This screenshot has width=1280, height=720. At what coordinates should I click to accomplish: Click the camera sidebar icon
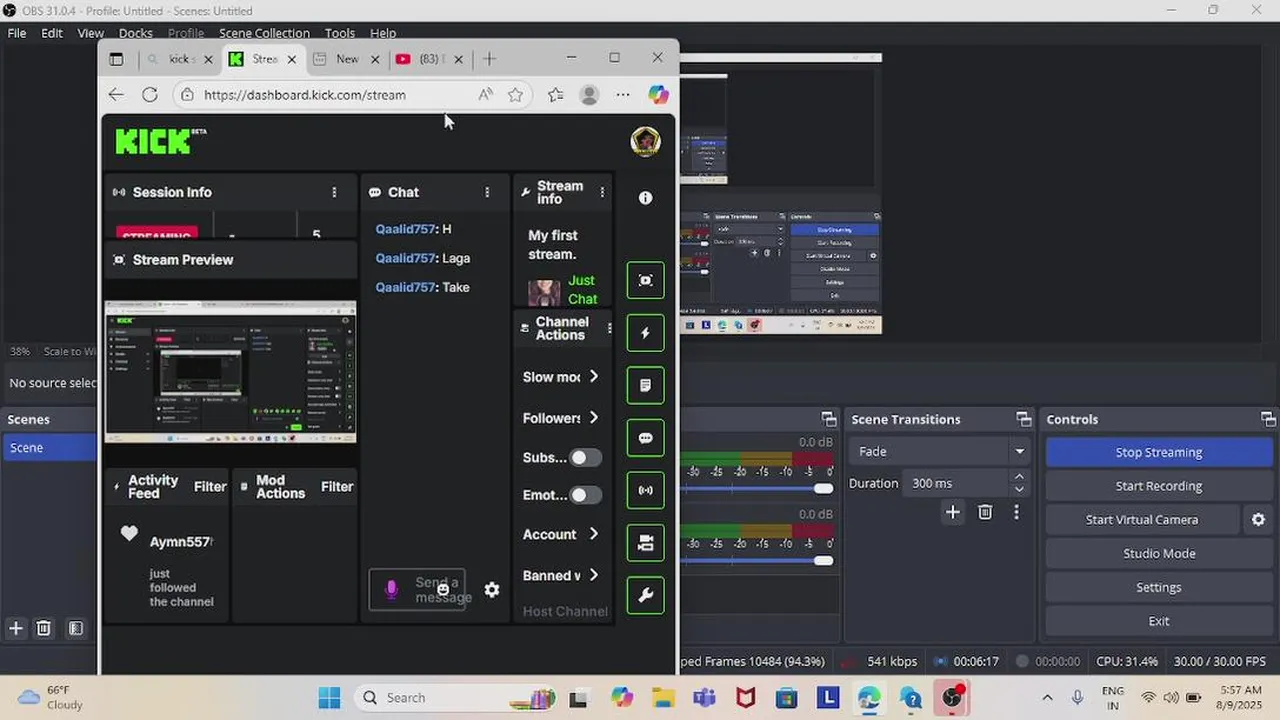click(645, 543)
